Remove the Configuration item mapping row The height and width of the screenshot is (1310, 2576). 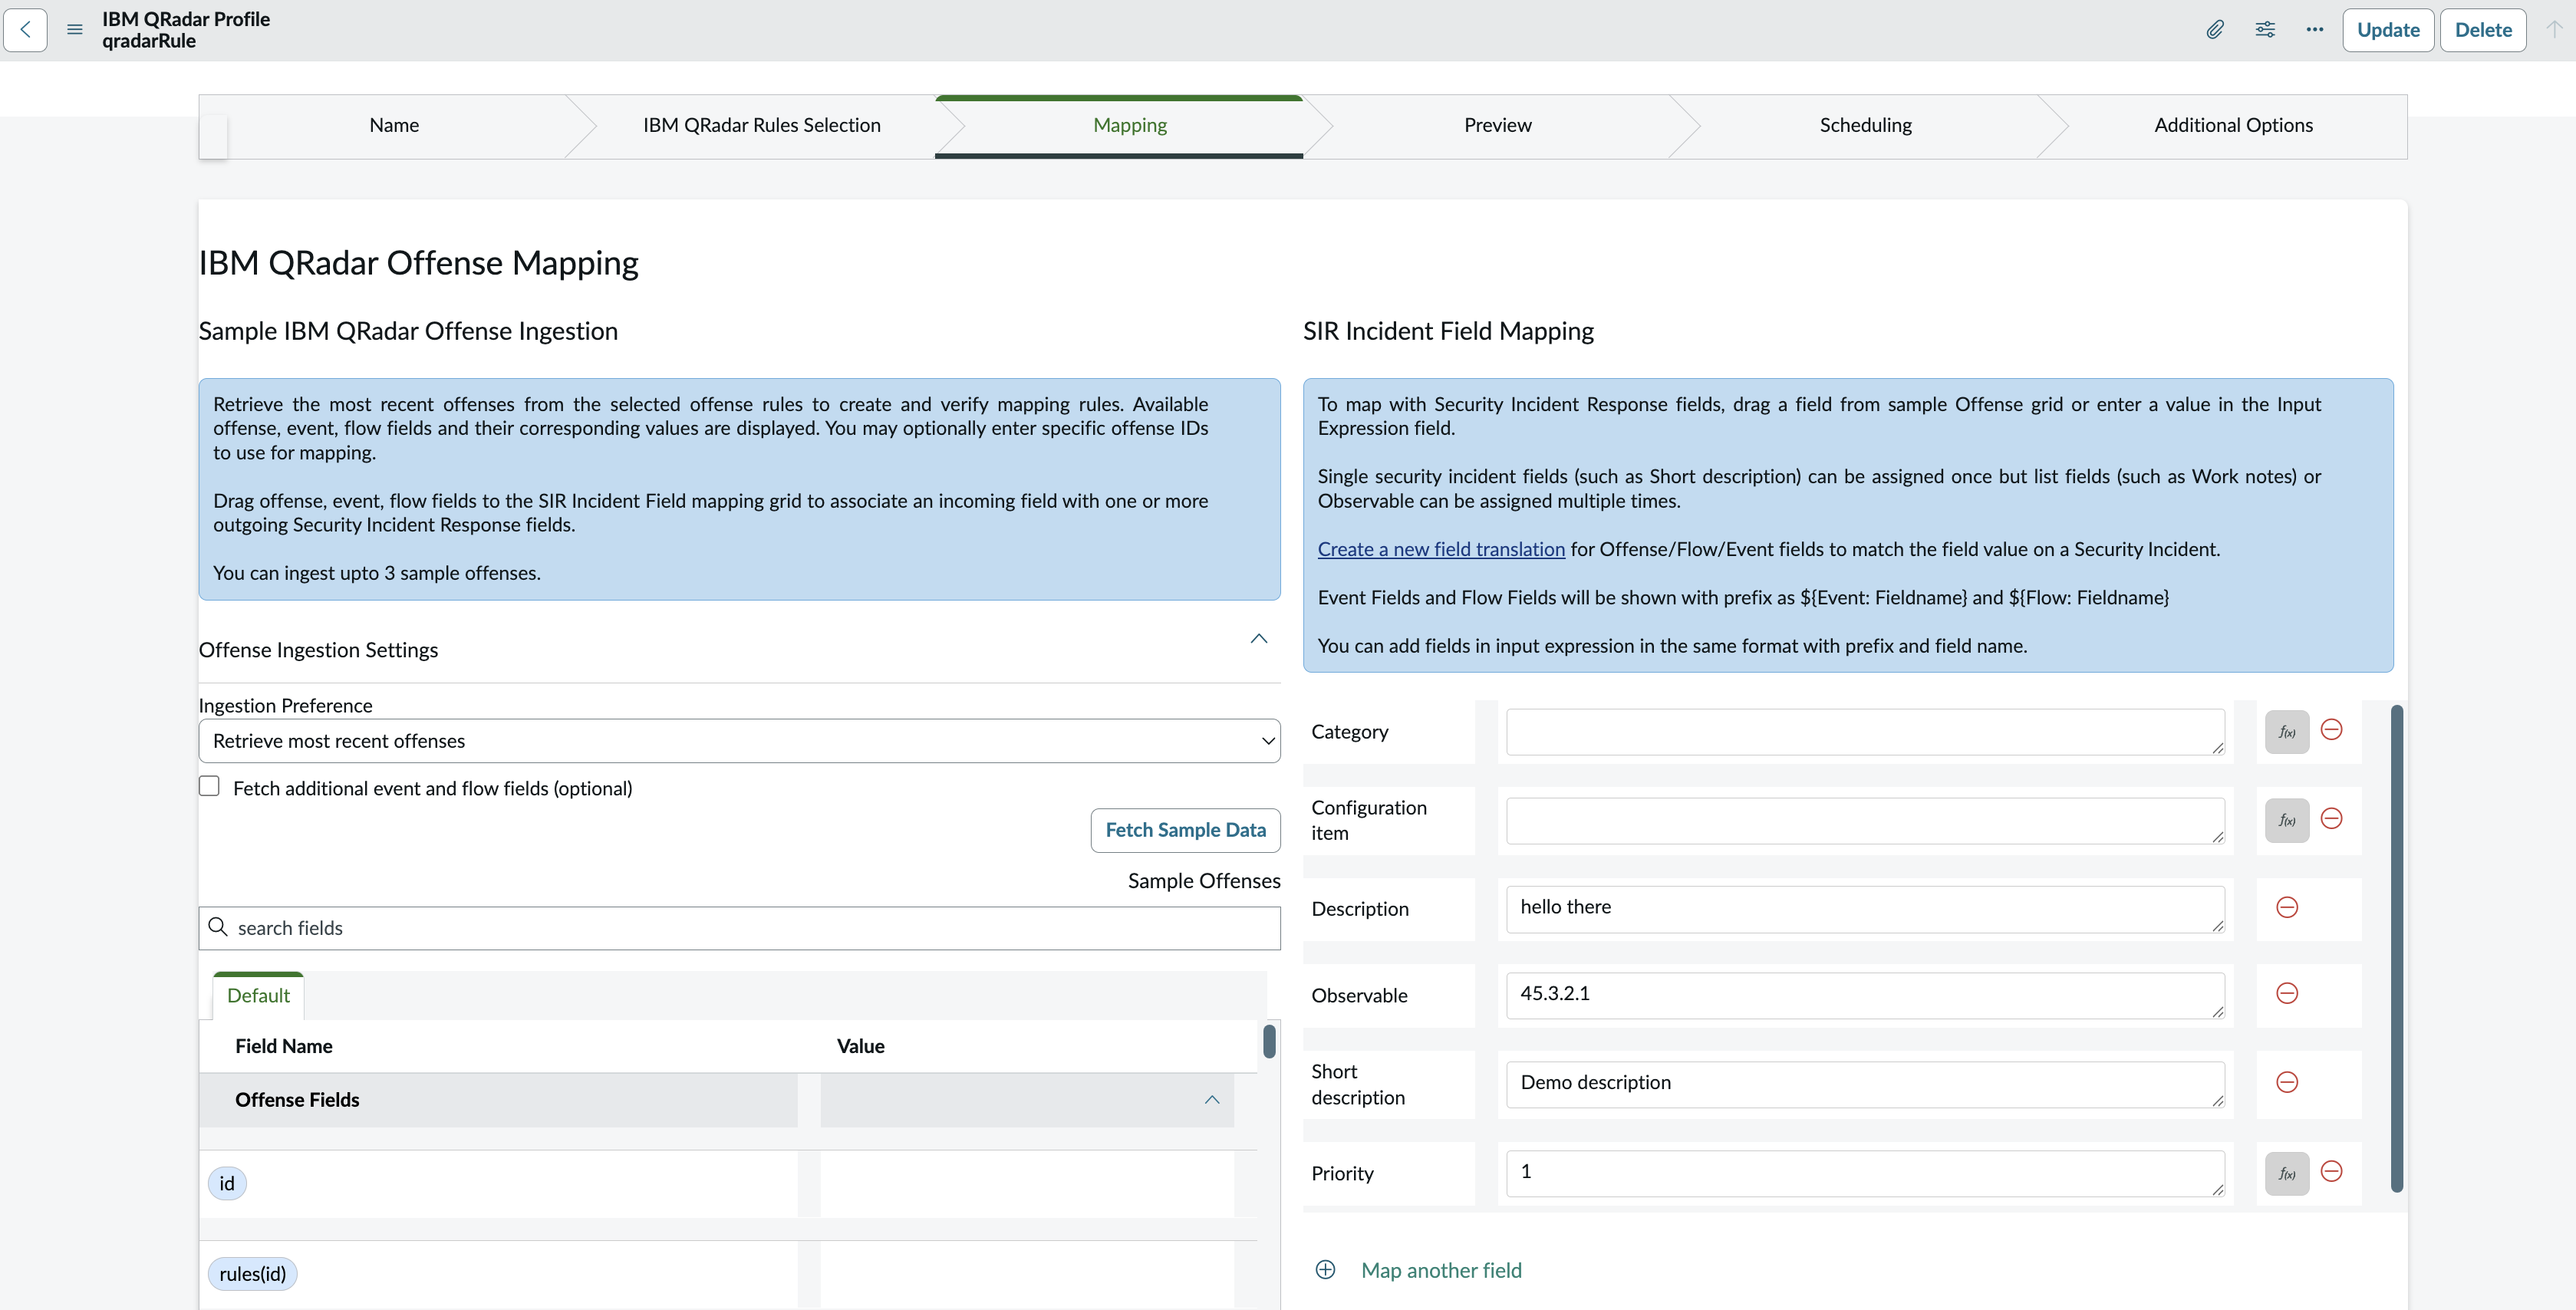click(2332, 818)
